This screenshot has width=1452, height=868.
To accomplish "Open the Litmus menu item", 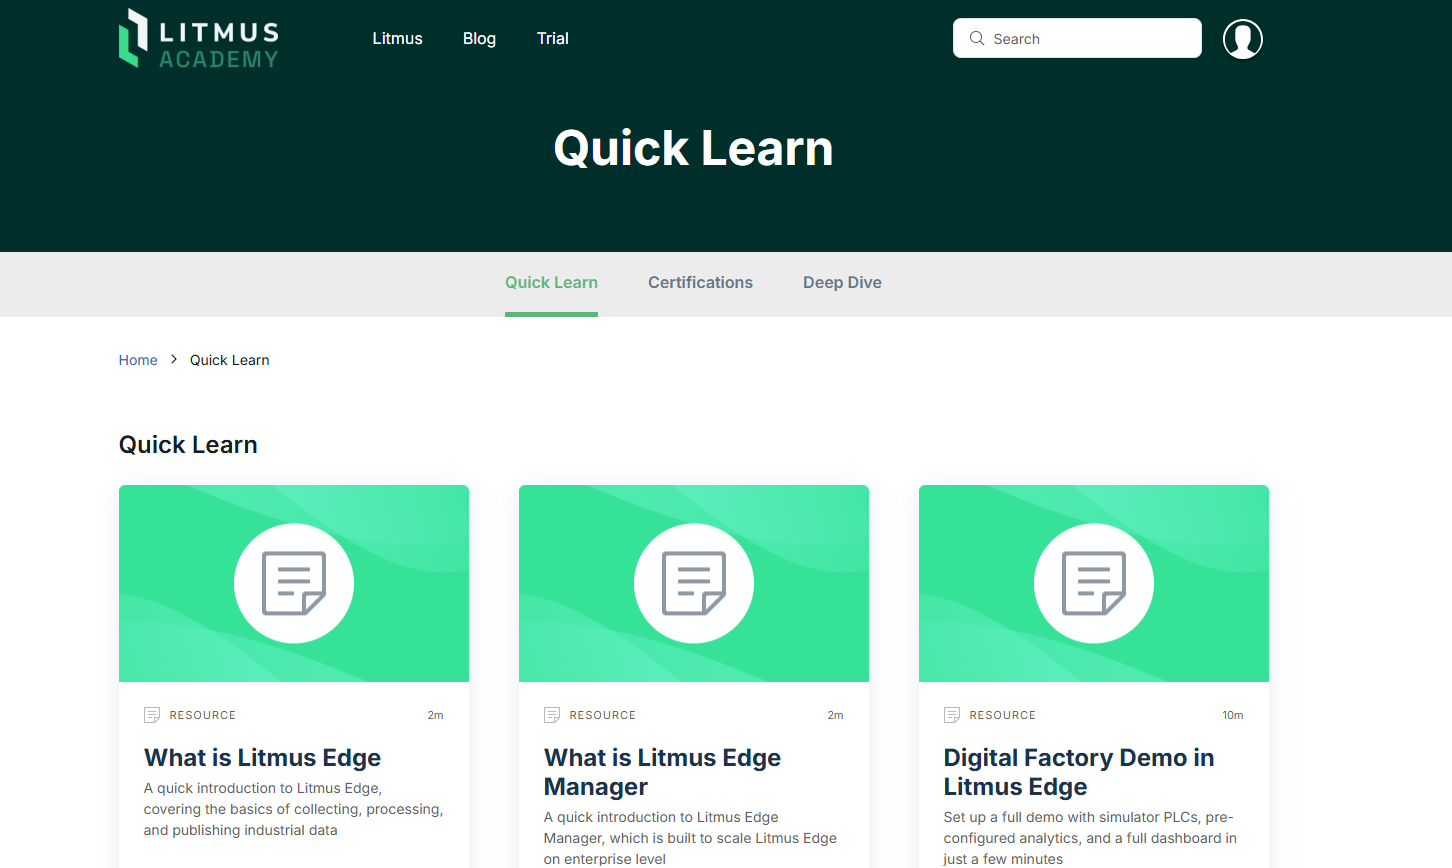I will (397, 38).
